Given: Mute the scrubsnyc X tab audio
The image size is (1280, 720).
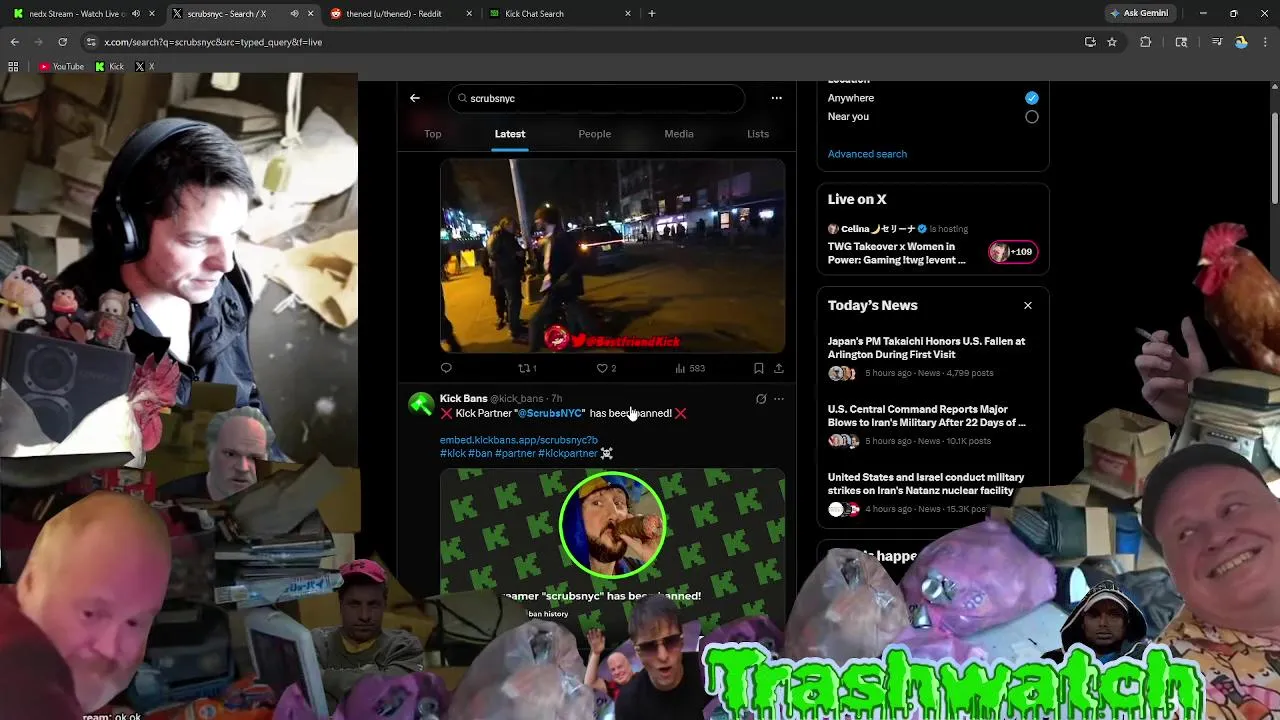Looking at the screenshot, I should [294, 13].
